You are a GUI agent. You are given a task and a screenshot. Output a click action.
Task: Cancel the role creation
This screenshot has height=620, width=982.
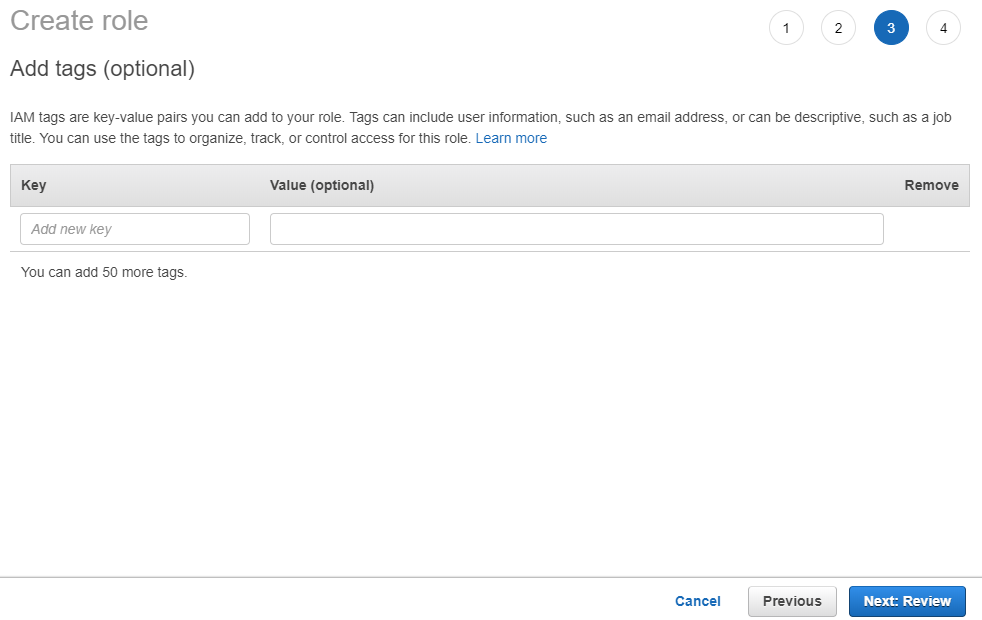point(698,601)
